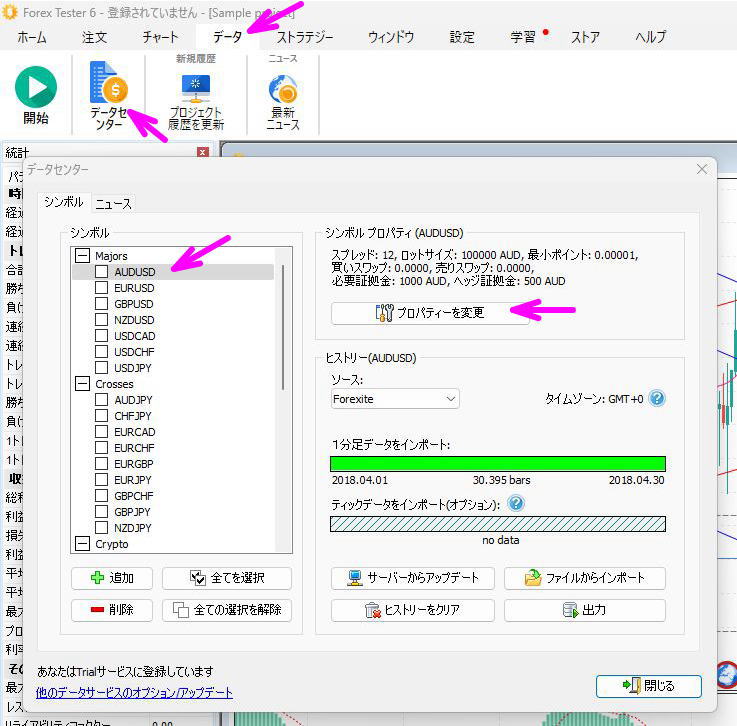Click the '30.395 bars' text
This screenshot has width=737, height=726.
pyautogui.click(x=501, y=480)
